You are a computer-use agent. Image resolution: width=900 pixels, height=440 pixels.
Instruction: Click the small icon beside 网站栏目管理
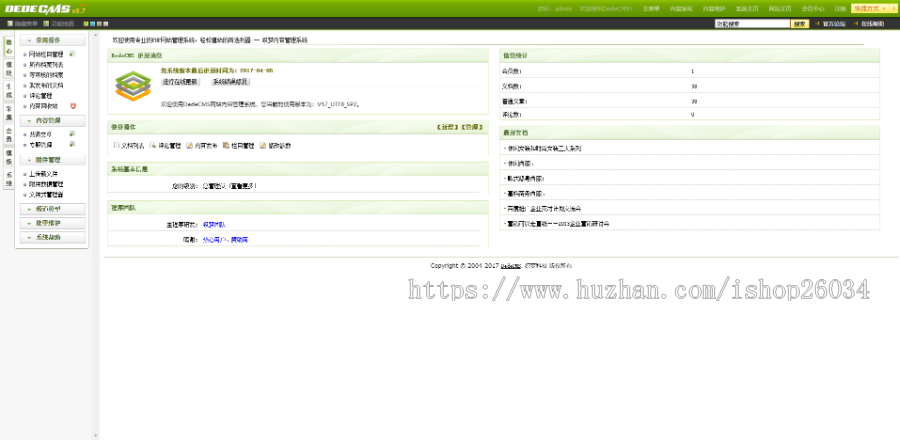pos(72,53)
